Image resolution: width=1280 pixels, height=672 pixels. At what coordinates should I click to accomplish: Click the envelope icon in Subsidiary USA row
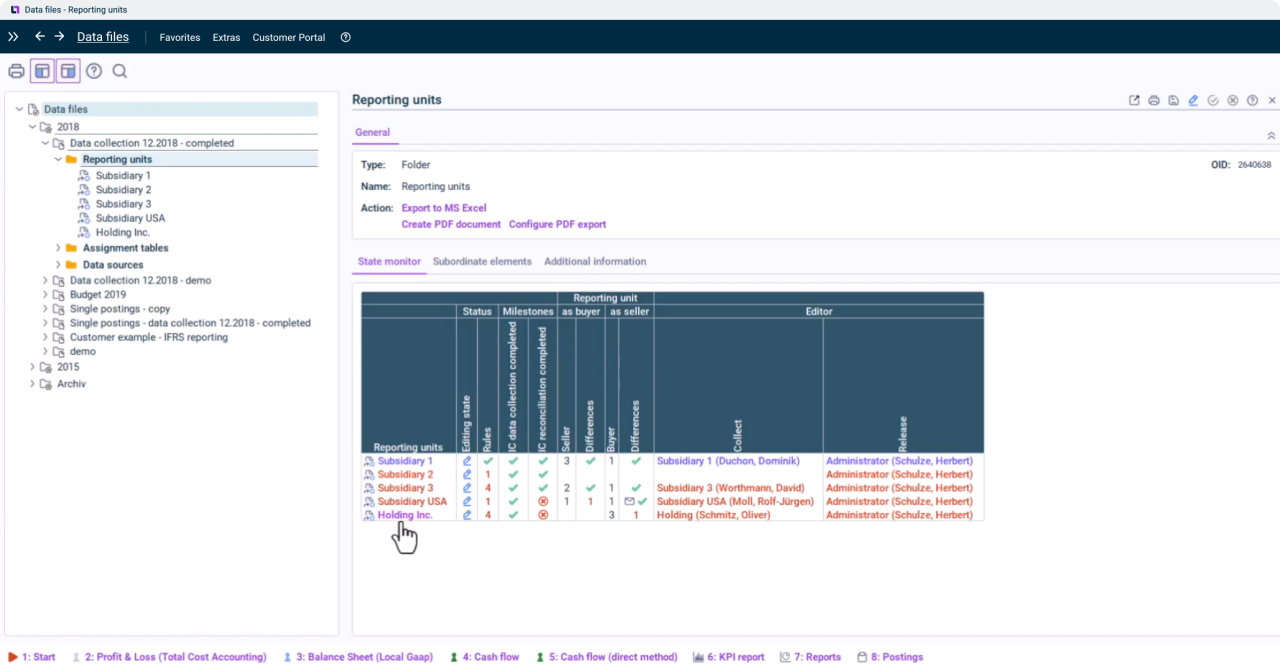pos(629,501)
